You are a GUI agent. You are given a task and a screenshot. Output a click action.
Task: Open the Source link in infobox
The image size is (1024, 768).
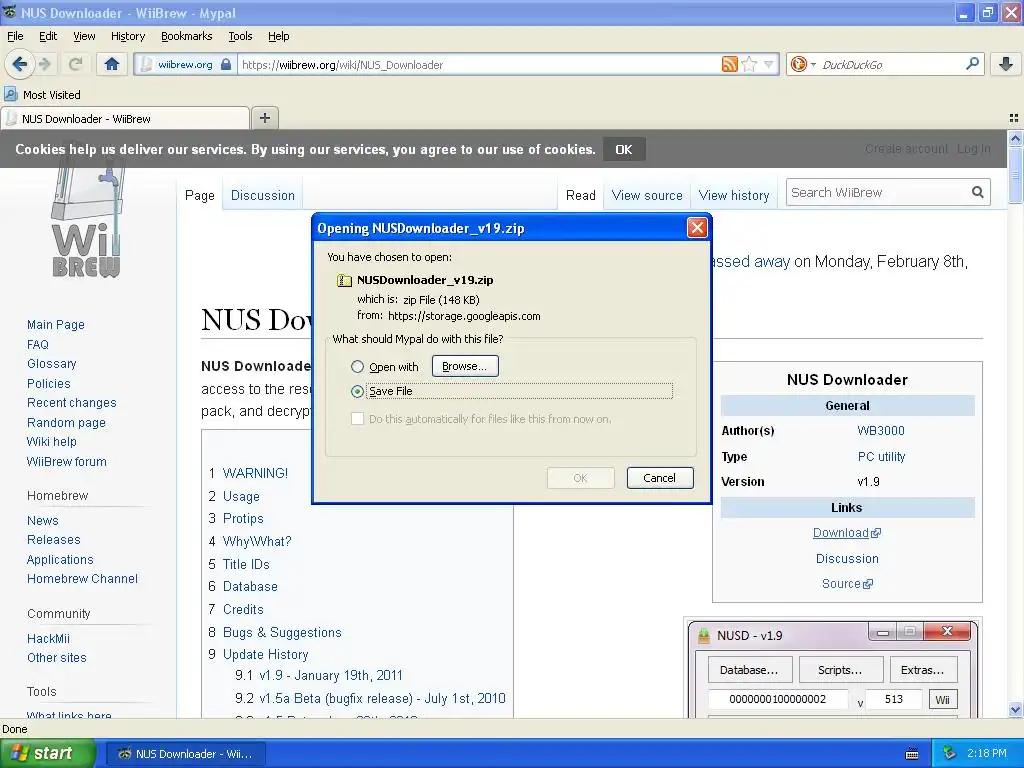coord(846,584)
